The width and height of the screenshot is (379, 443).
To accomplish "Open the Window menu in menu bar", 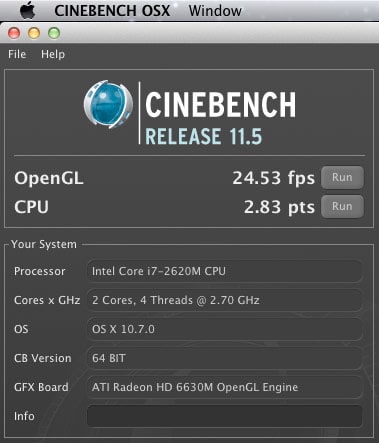I will point(215,11).
